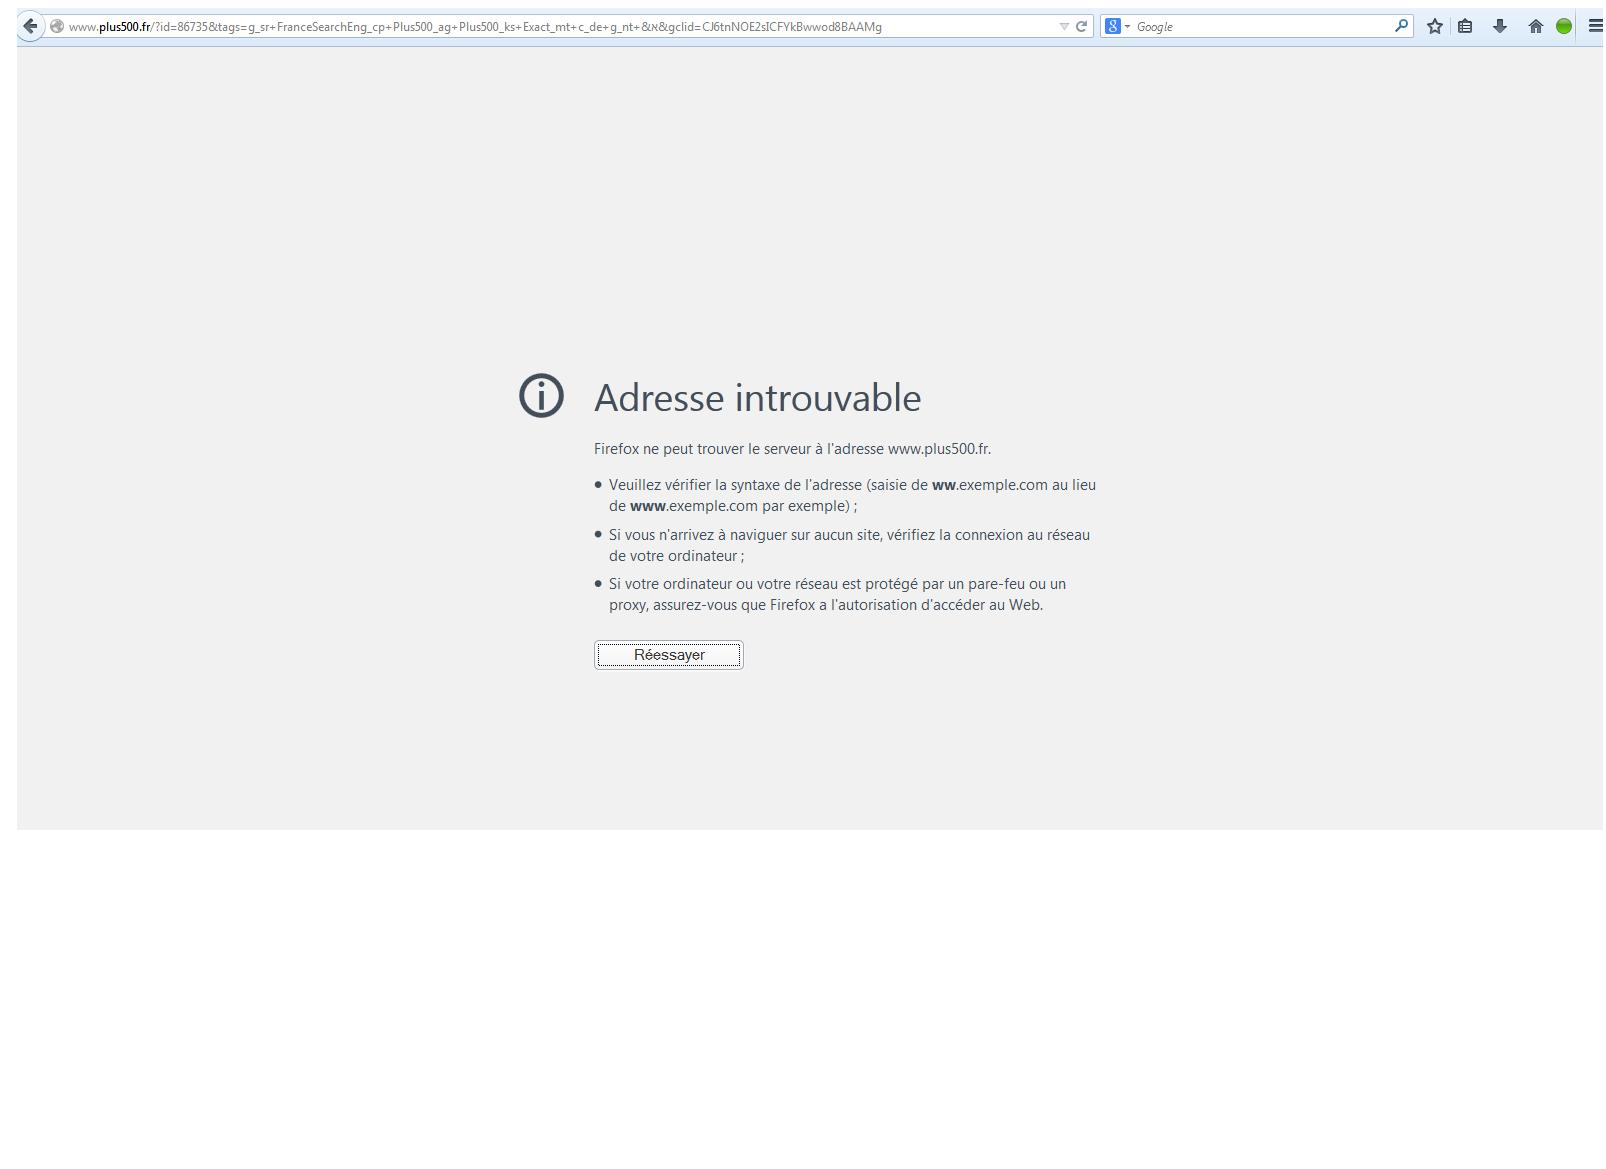Click the search magnifying glass icon
1606x1169 pixels.
click(1401, 26)
